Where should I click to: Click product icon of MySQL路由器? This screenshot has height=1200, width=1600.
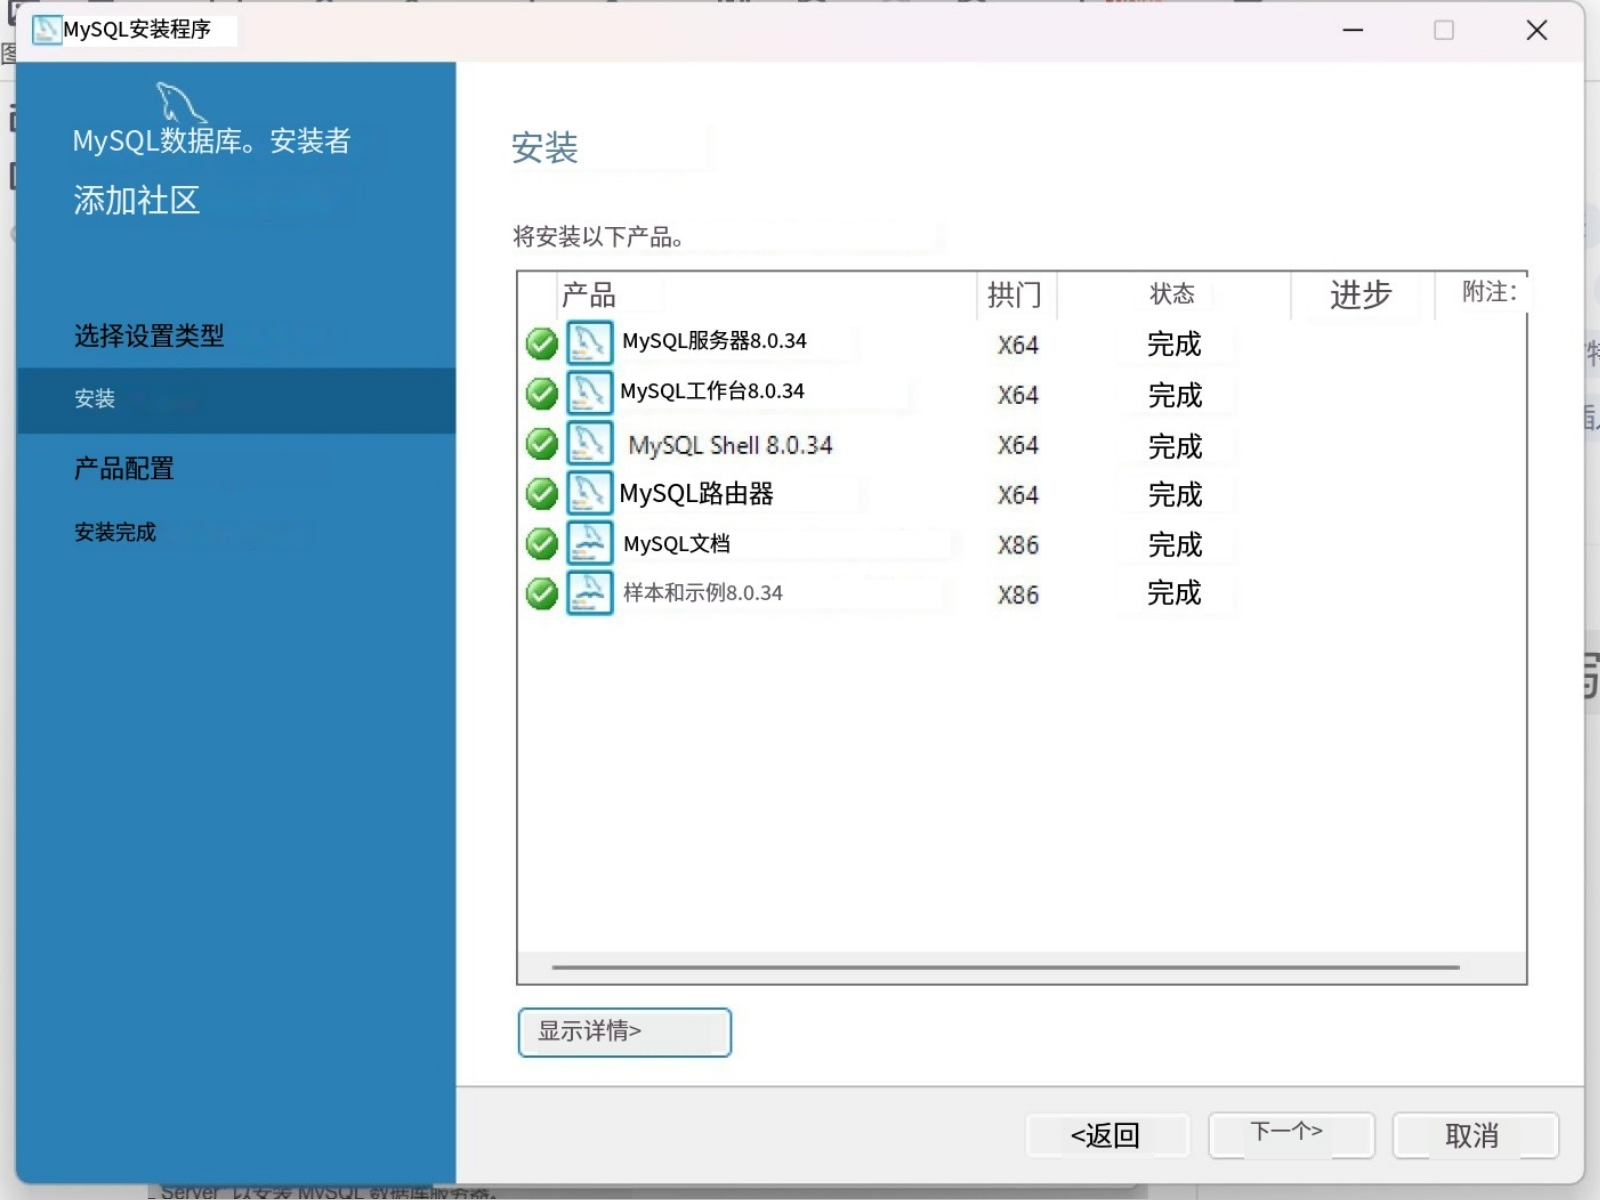click(x=589, y=493)
